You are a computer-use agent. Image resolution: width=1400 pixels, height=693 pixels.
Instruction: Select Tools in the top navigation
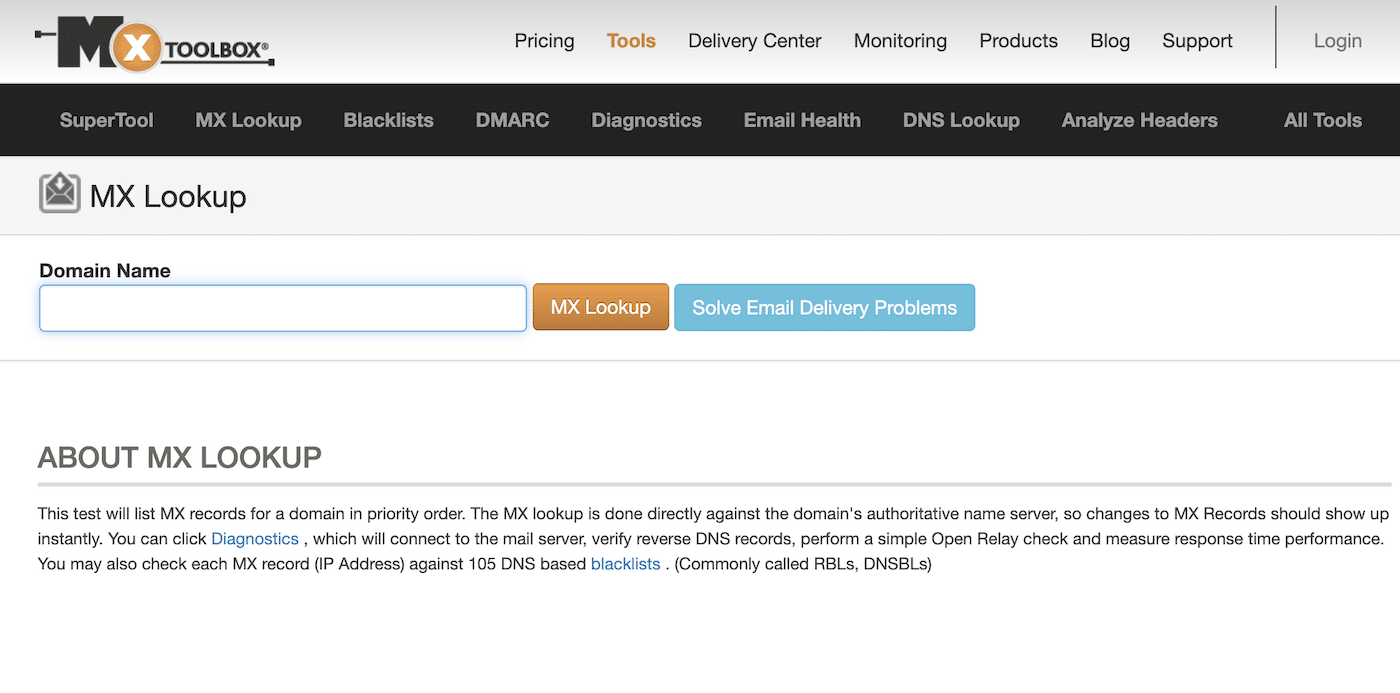point(631,41)
